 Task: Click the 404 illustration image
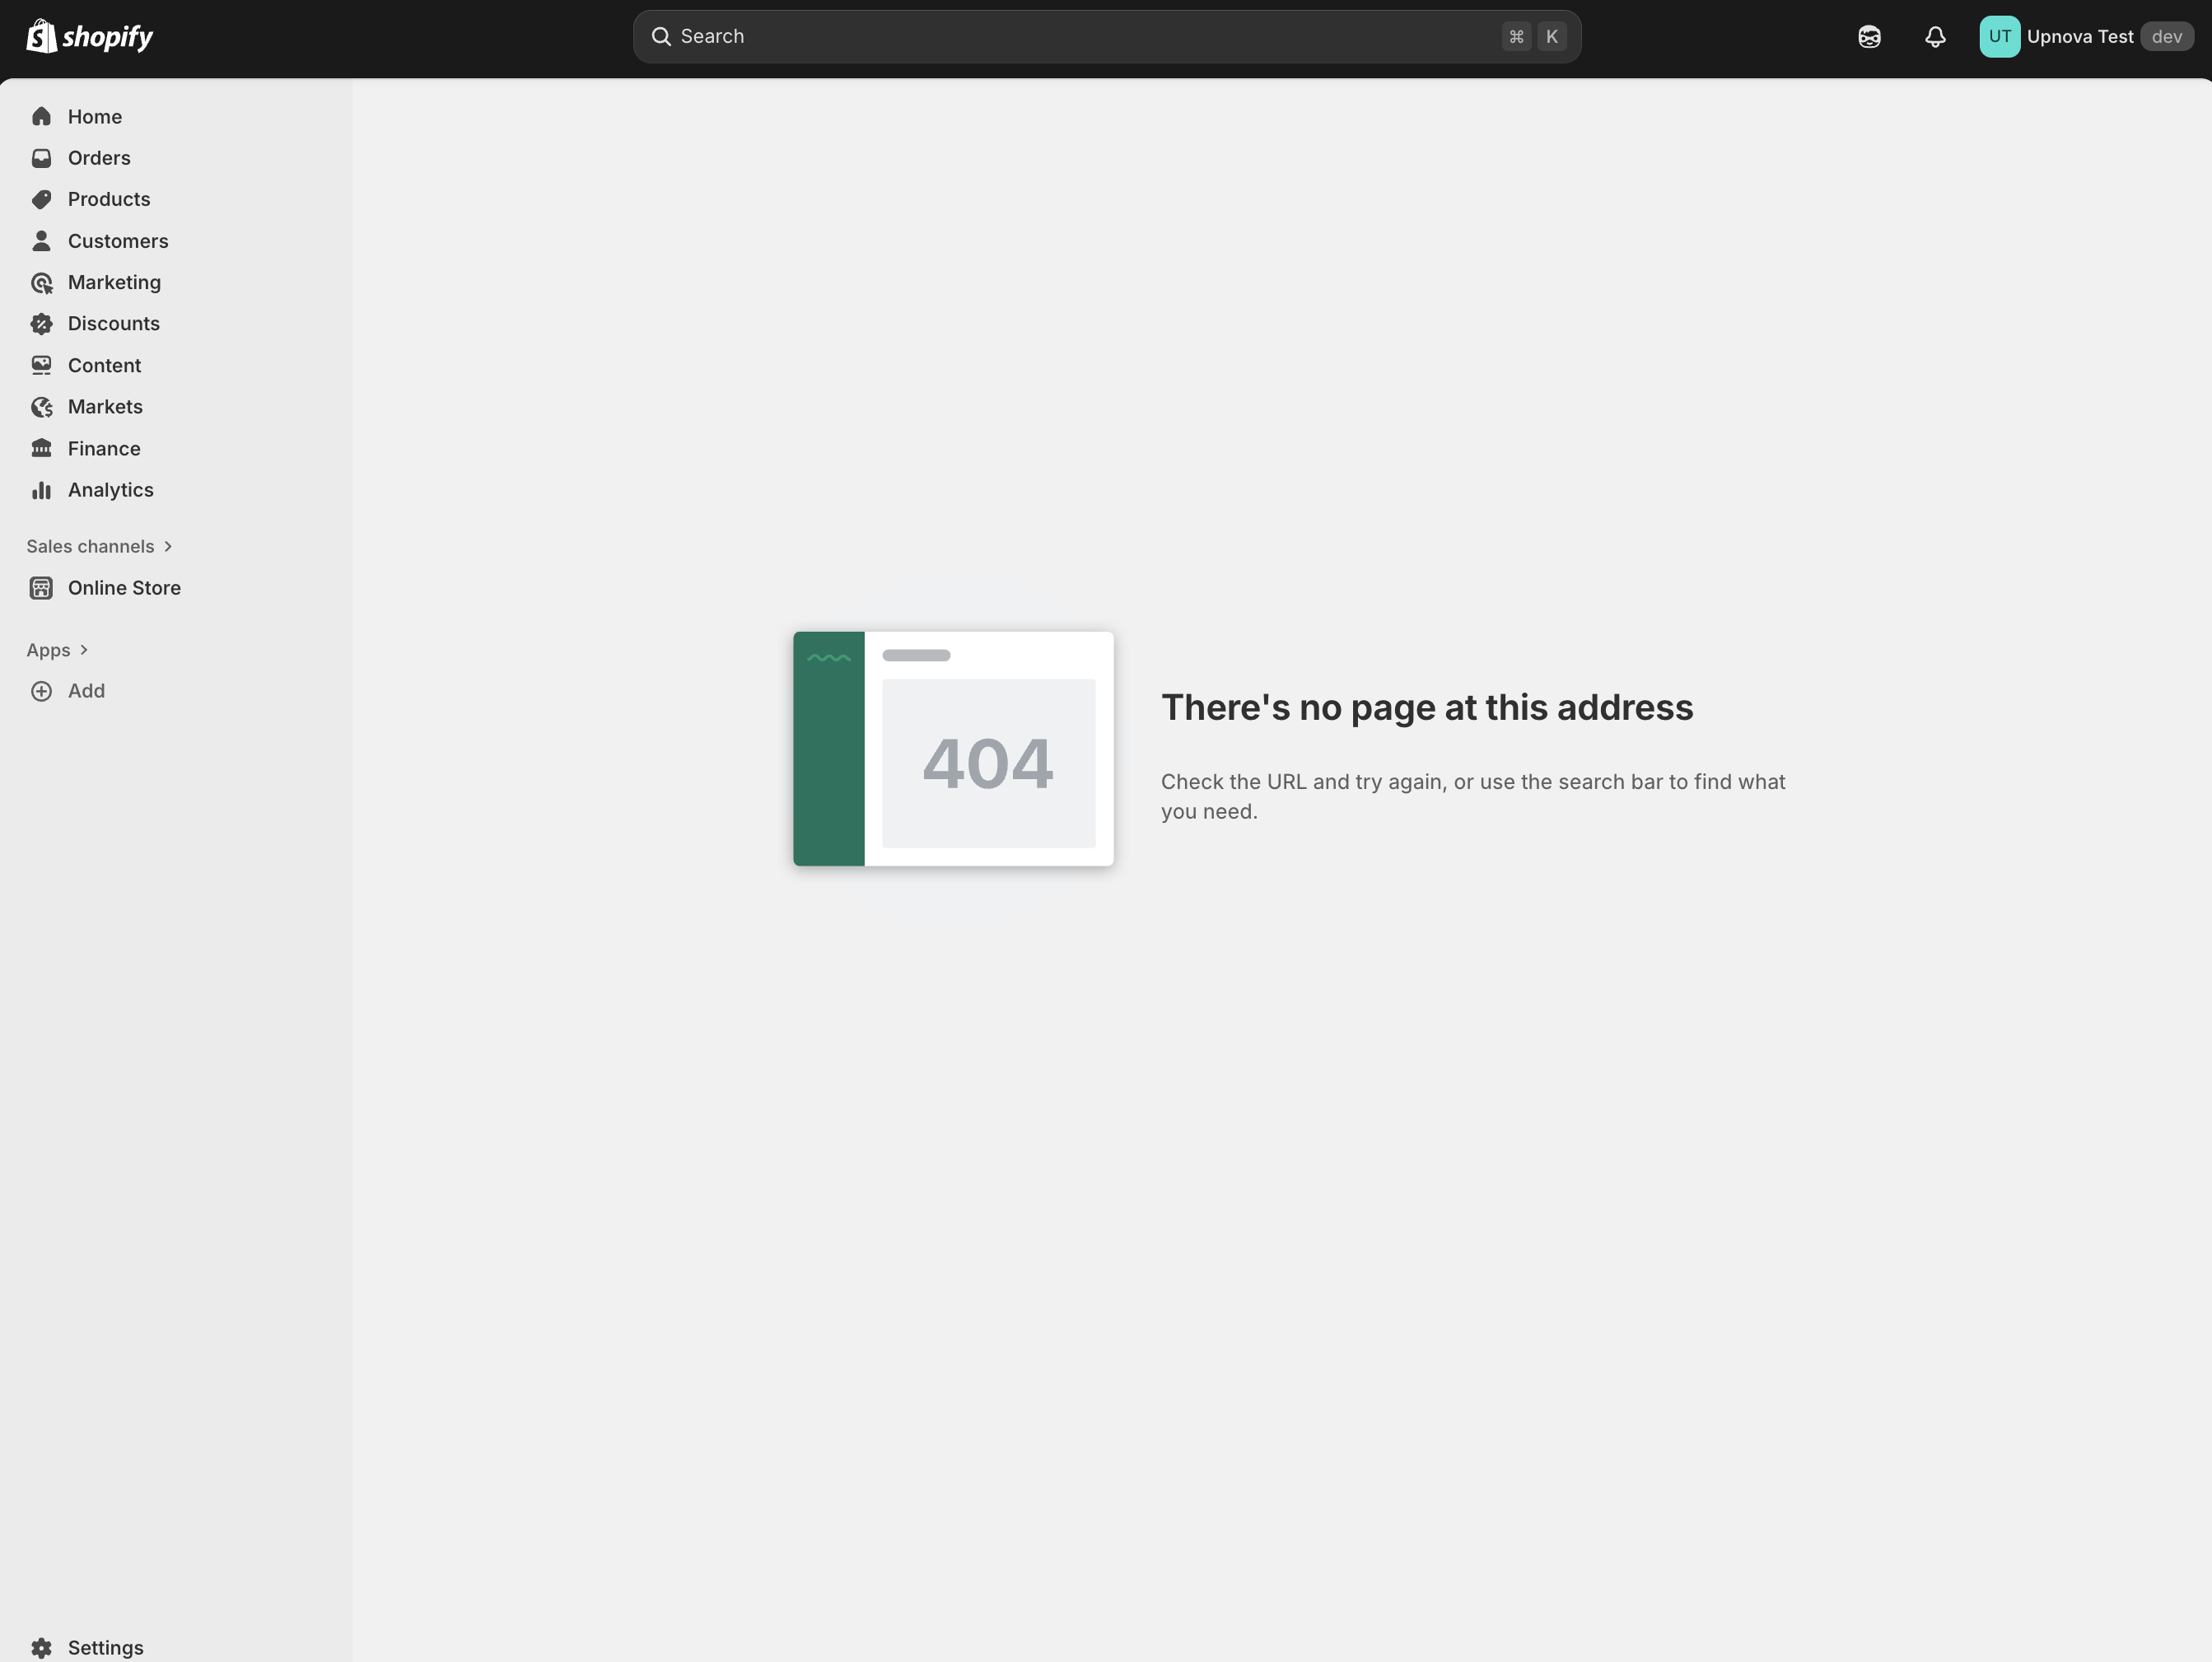pos(953,749)
